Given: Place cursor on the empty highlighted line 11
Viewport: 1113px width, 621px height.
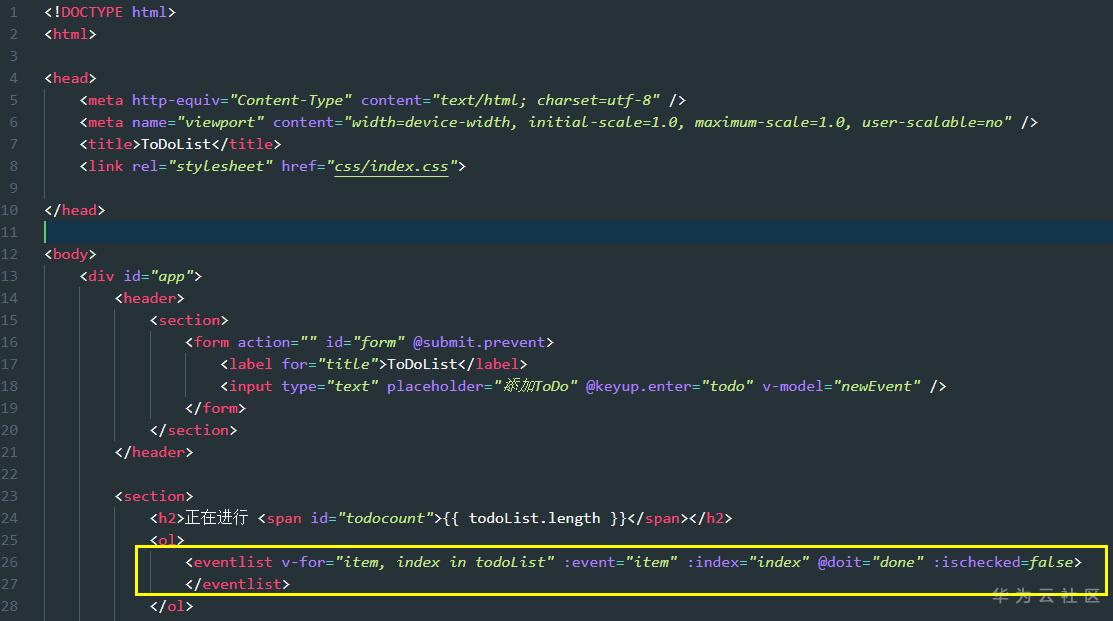Looking at the screenshot, I should coord(579,232).
